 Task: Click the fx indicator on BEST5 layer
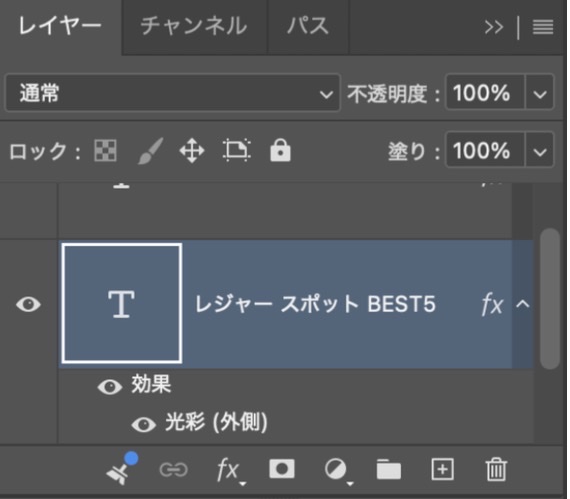pyautogui.click(x=492, y=305)
